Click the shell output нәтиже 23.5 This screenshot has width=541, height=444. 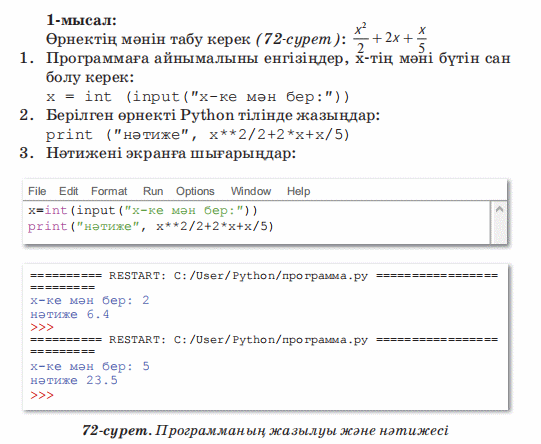(74, 380)
